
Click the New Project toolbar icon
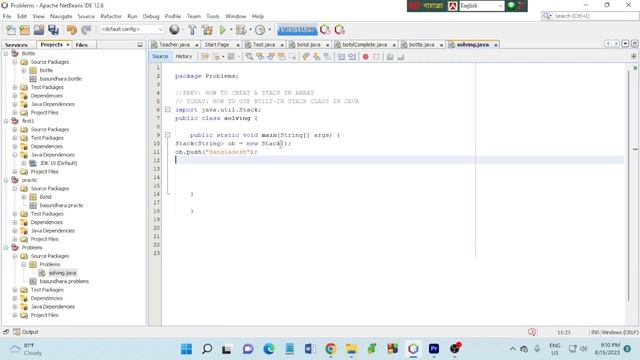pyautogui.click(x=24, y=30)
